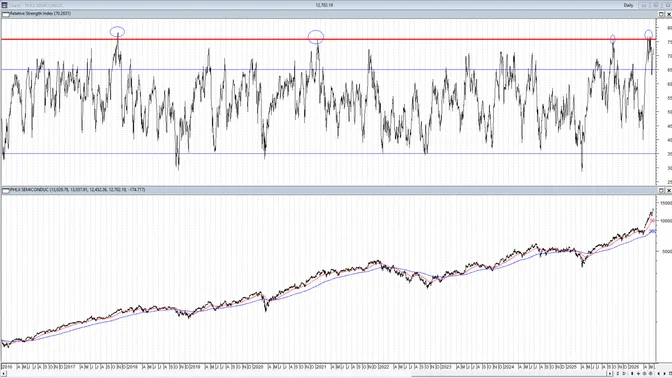Open the chart window system icon
This screenshot has width=672, height=378.
pyautogui.click(x=4, y=5)
